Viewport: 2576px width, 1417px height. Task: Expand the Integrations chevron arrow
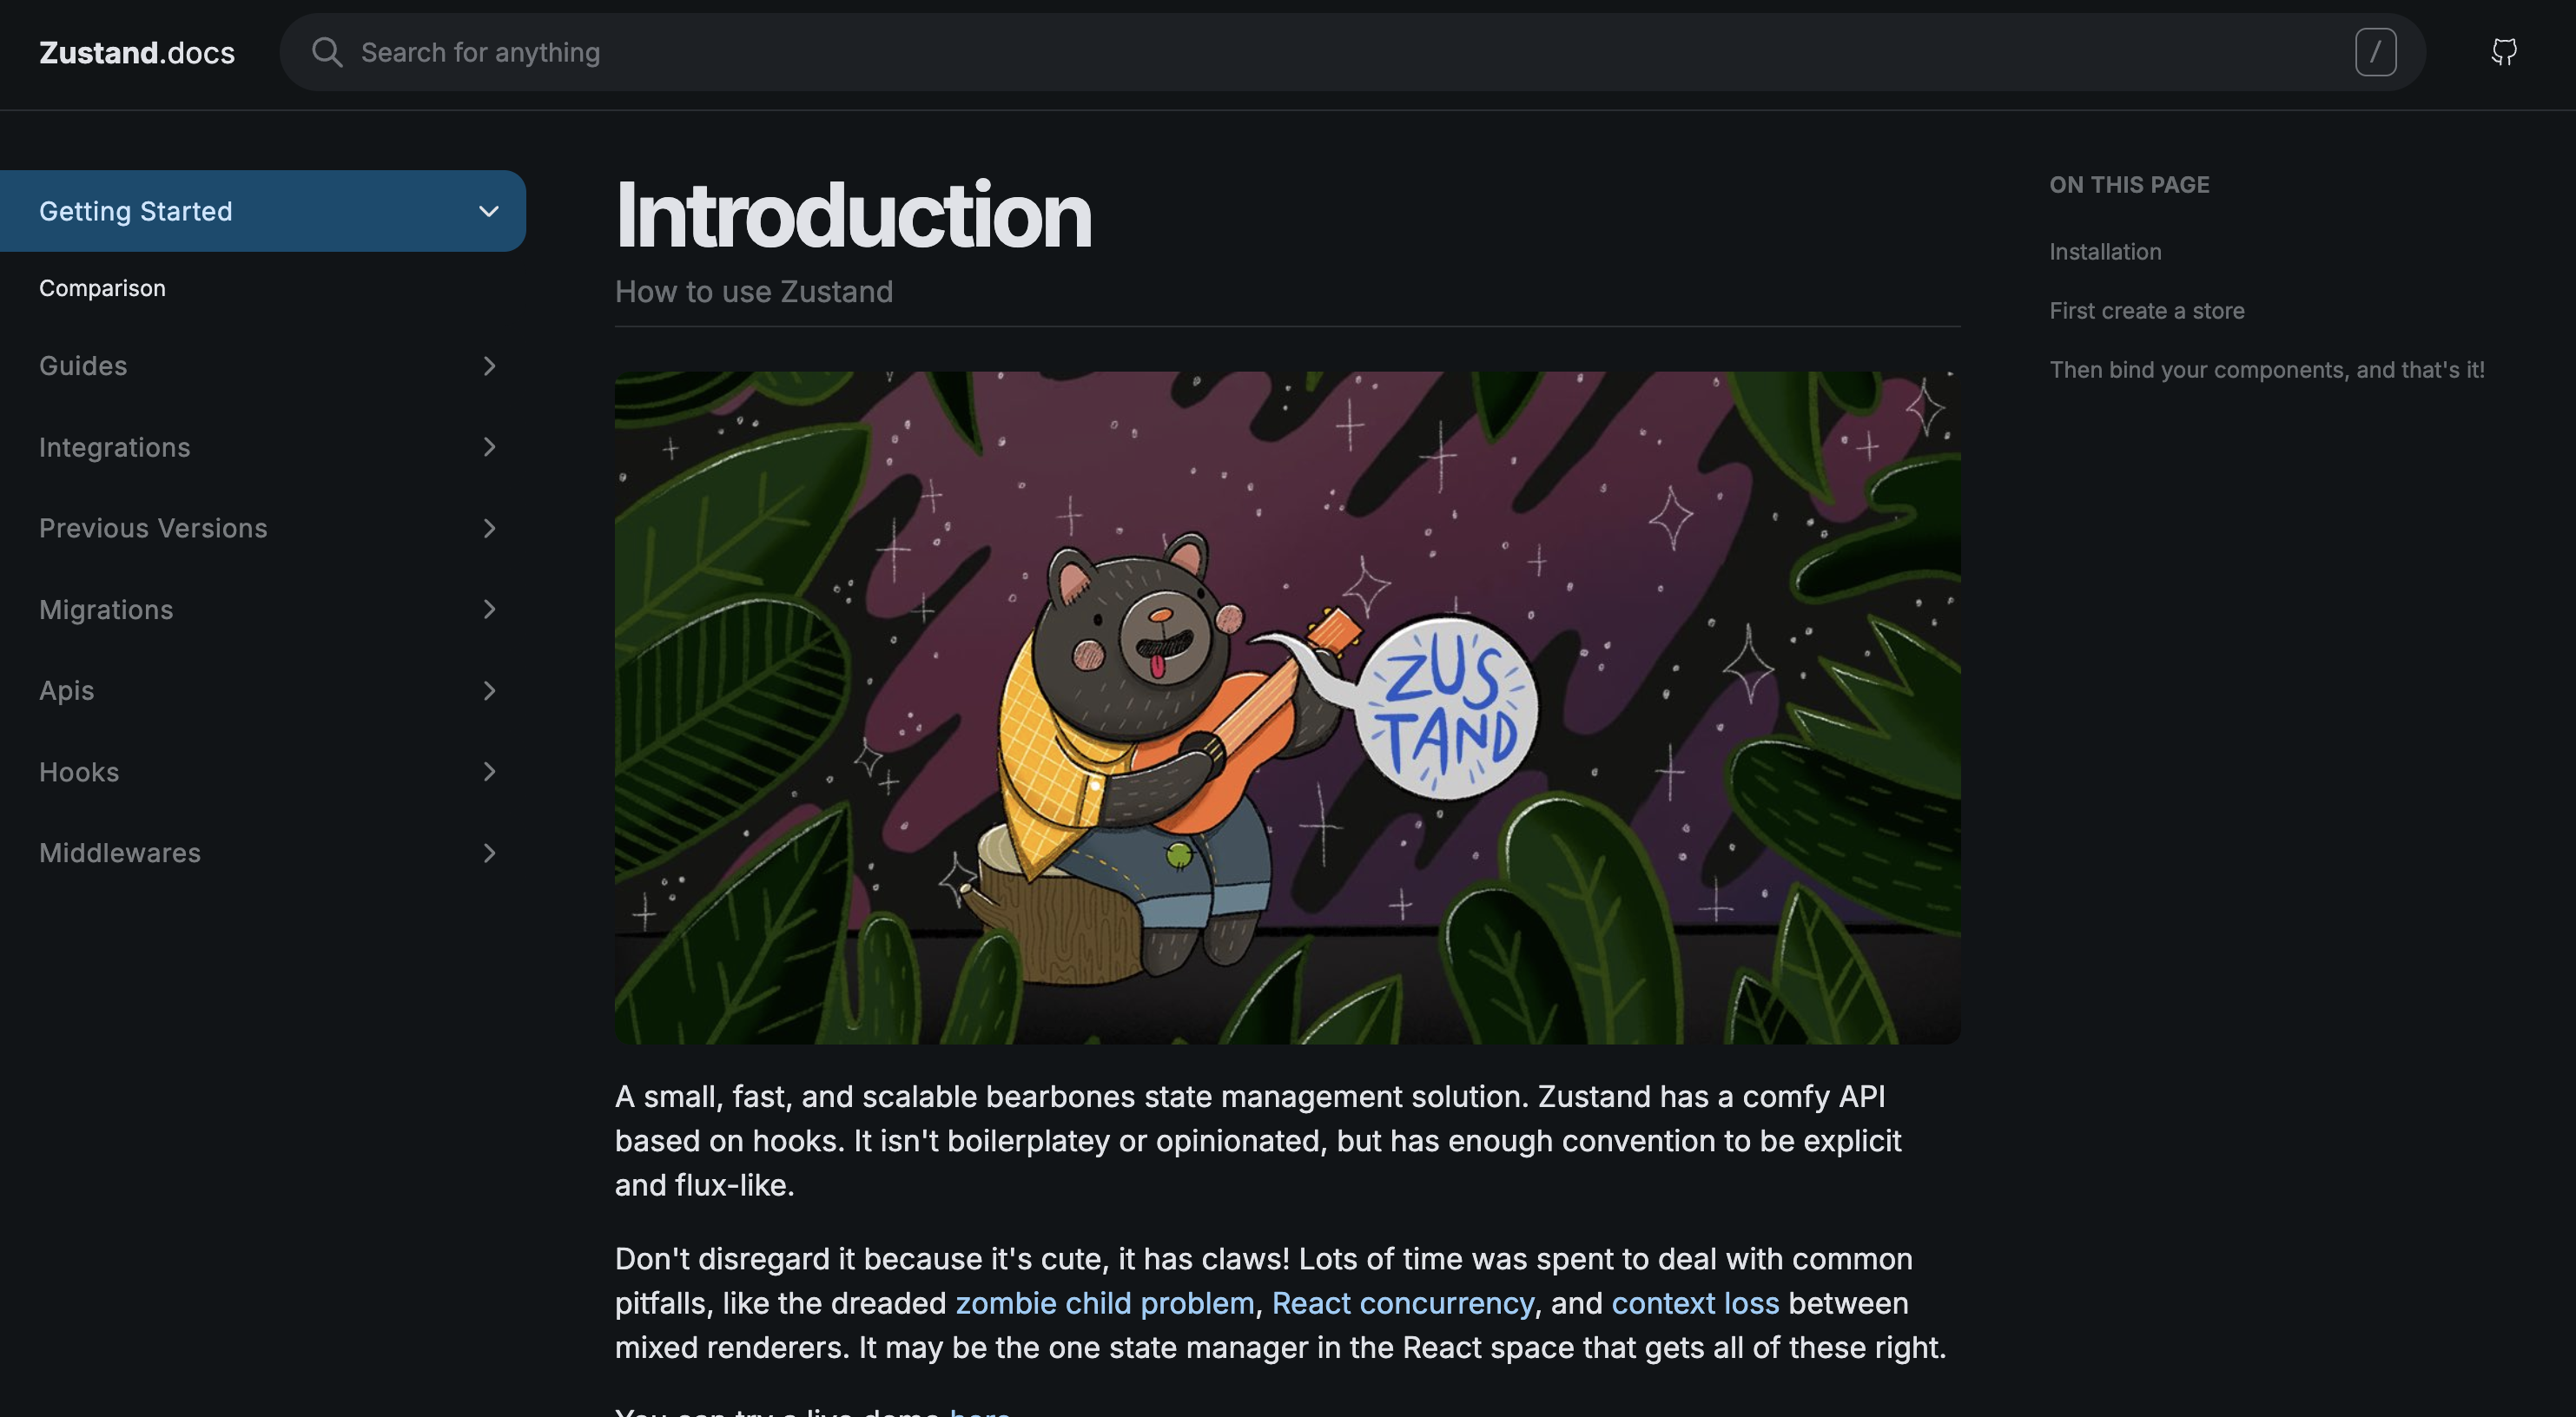click(x=489, y=447)
